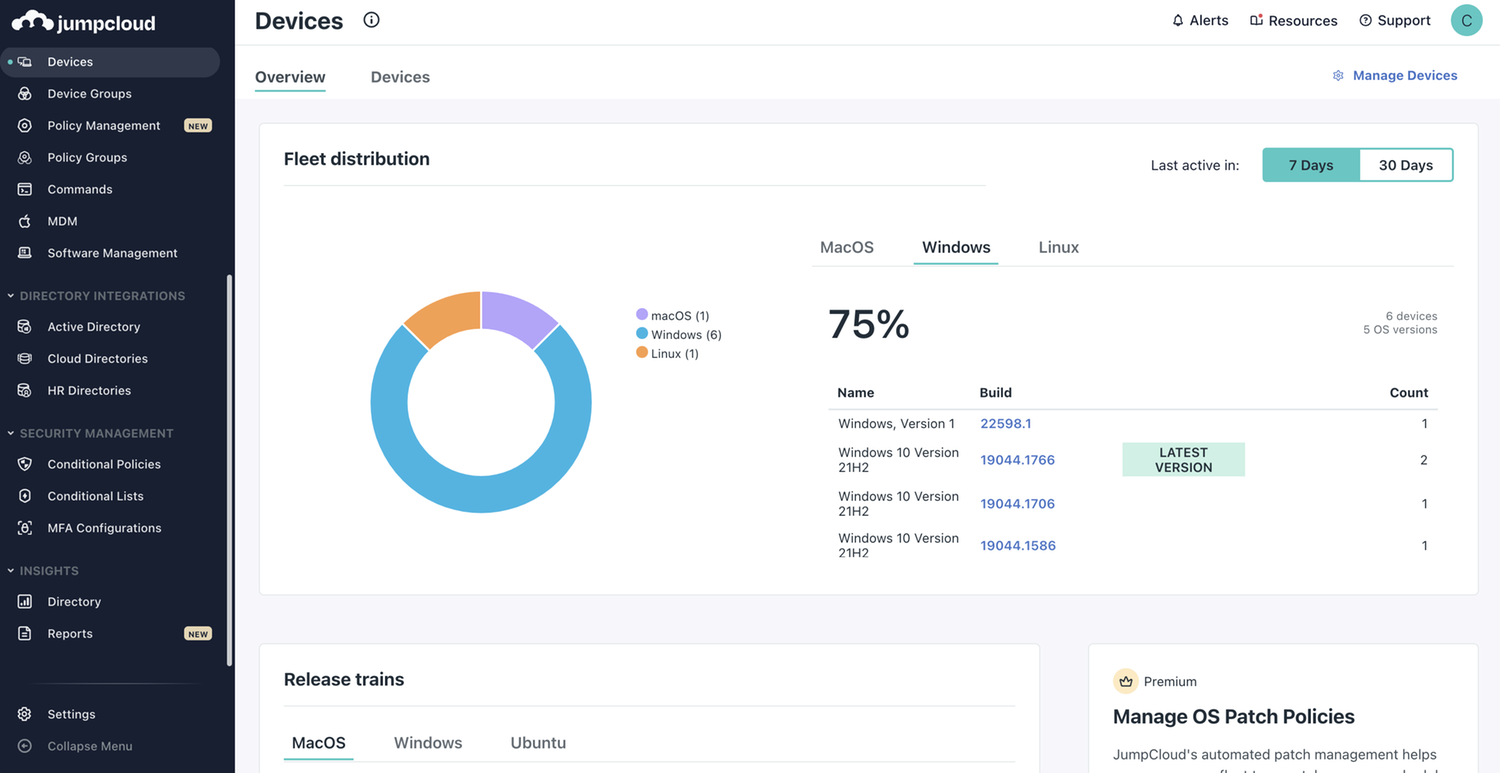Image resolution: width=1500 pixels, height=773 pixels.
Task: Select the MacOS fleet distribution tab
Action: tap(847, 247)
